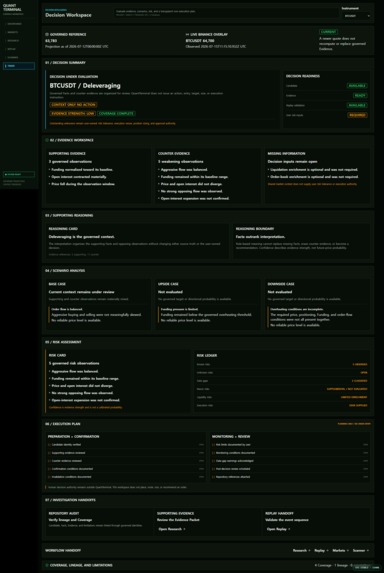The image size is (384, 573).
Task: Click the COVERAGE COMPLETE tag
Action: point(116,114)
